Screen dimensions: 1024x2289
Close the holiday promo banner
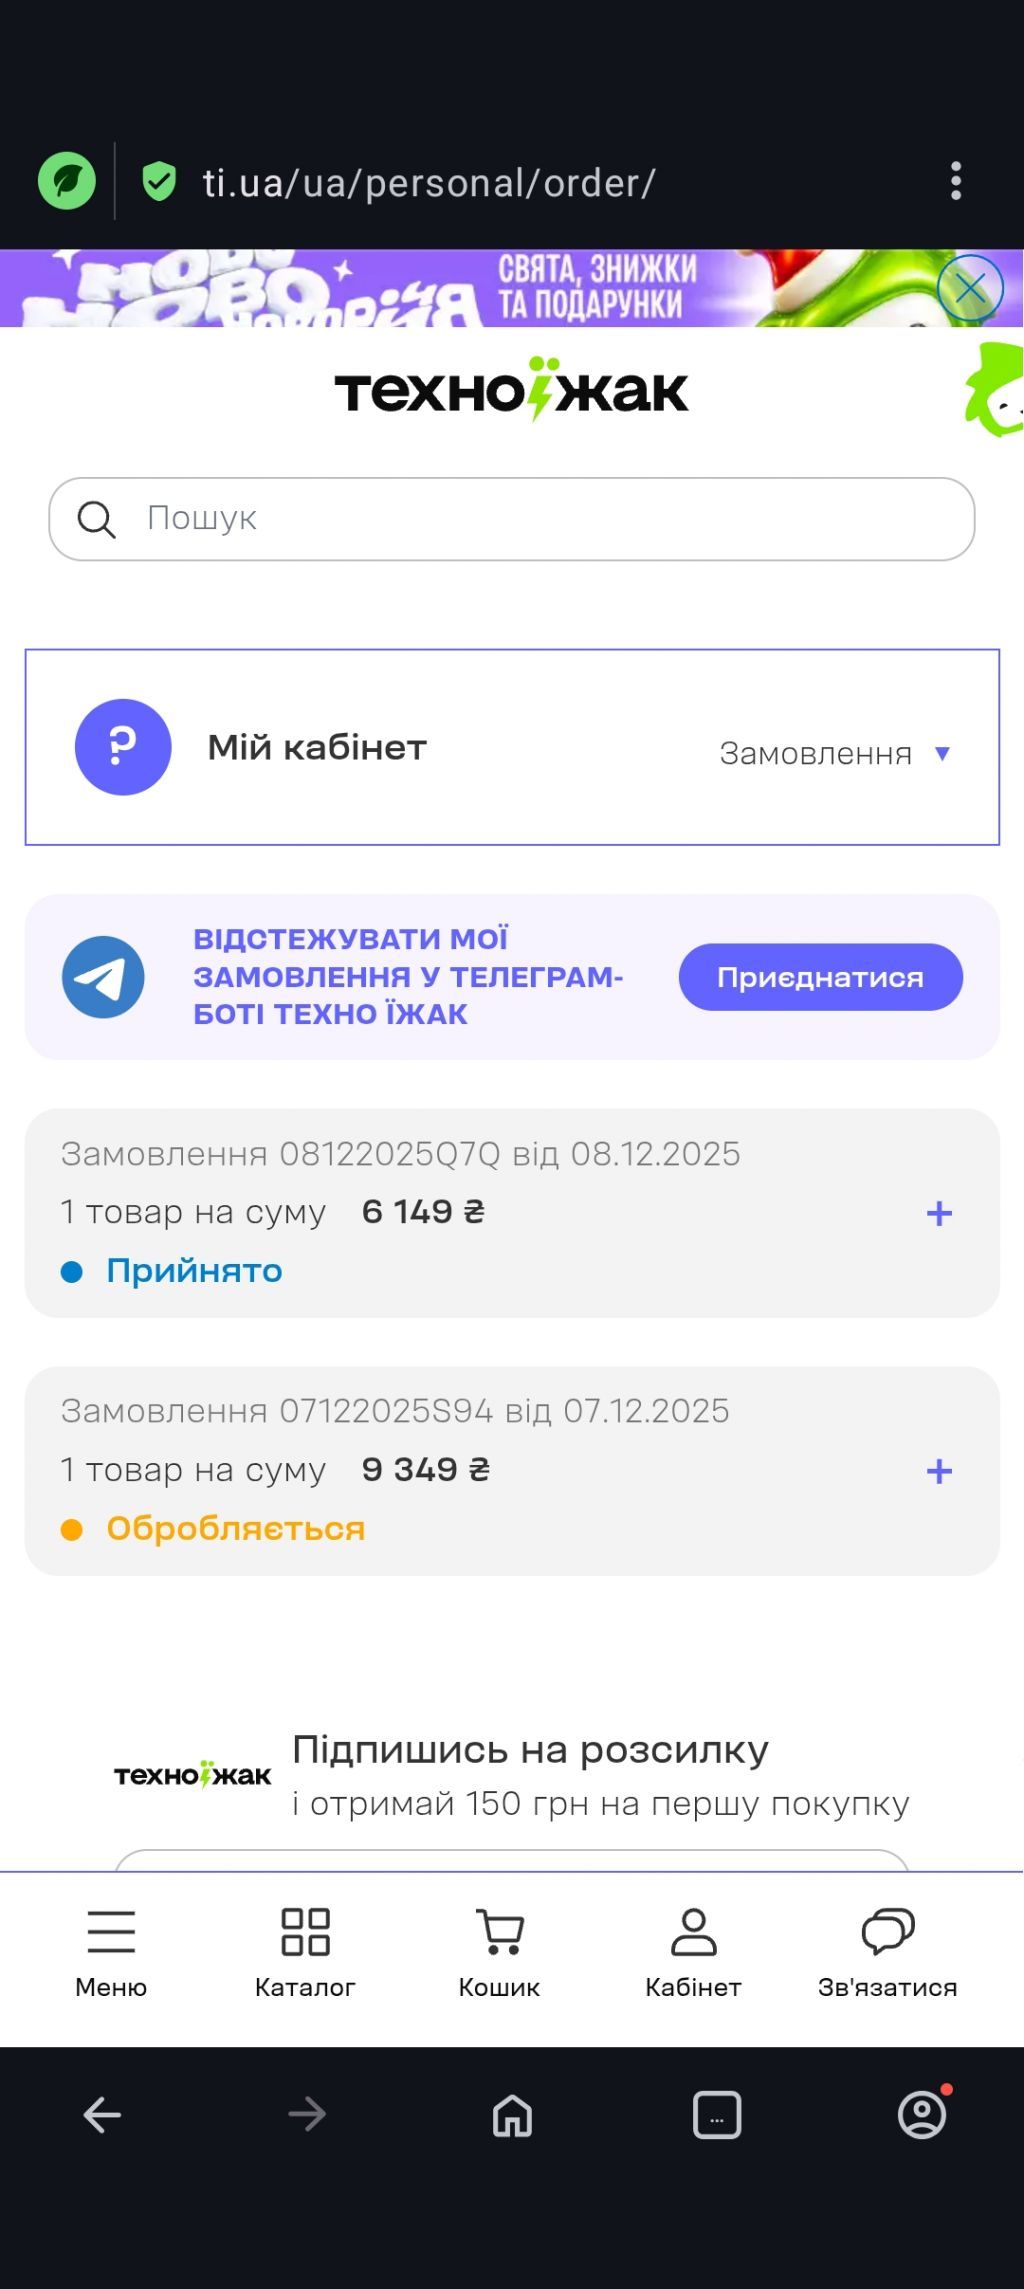970,288
